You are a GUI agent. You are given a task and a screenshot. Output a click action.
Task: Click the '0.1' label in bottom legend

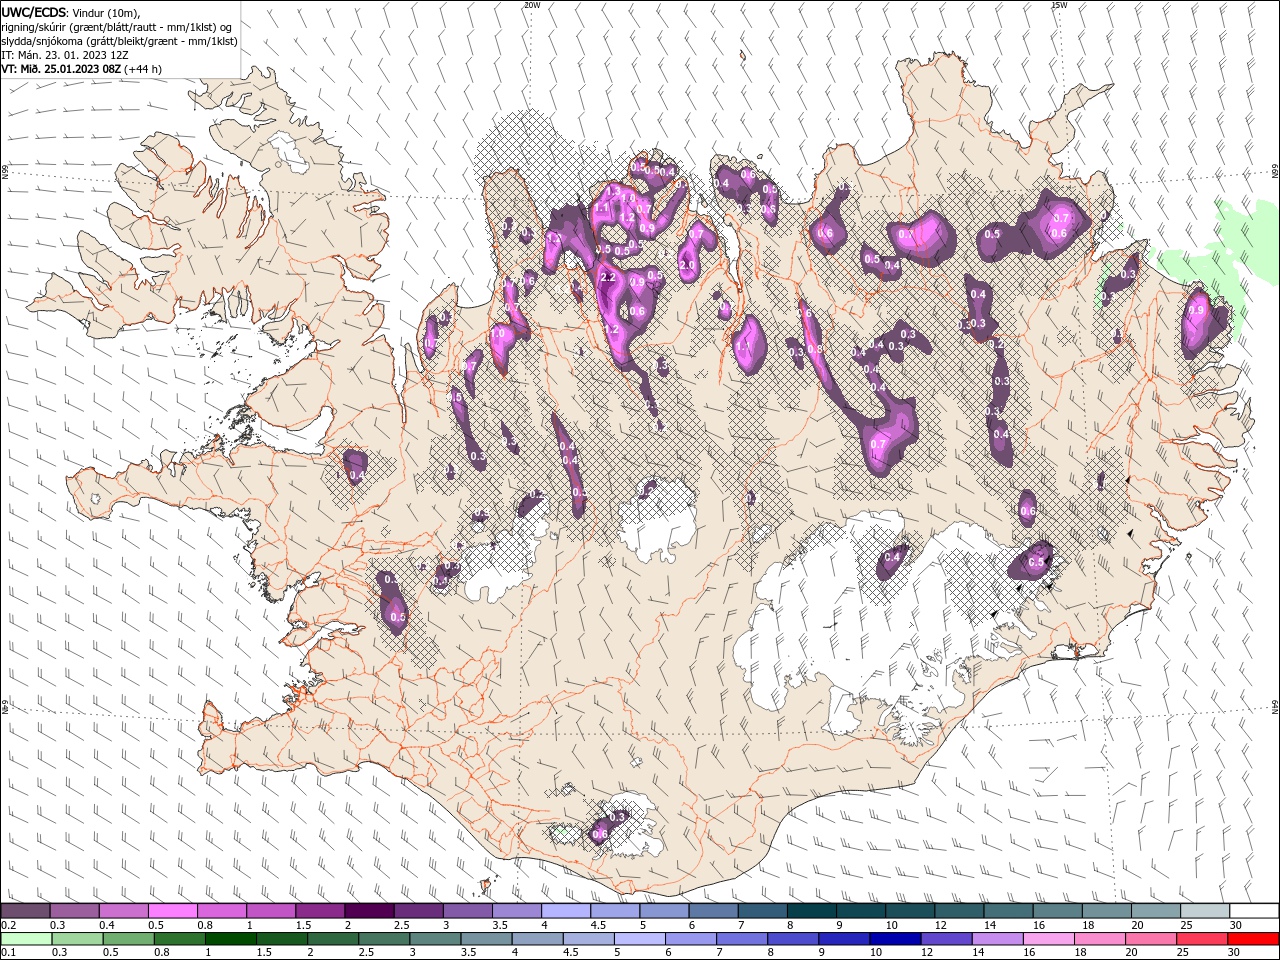[x=9, y=953]
